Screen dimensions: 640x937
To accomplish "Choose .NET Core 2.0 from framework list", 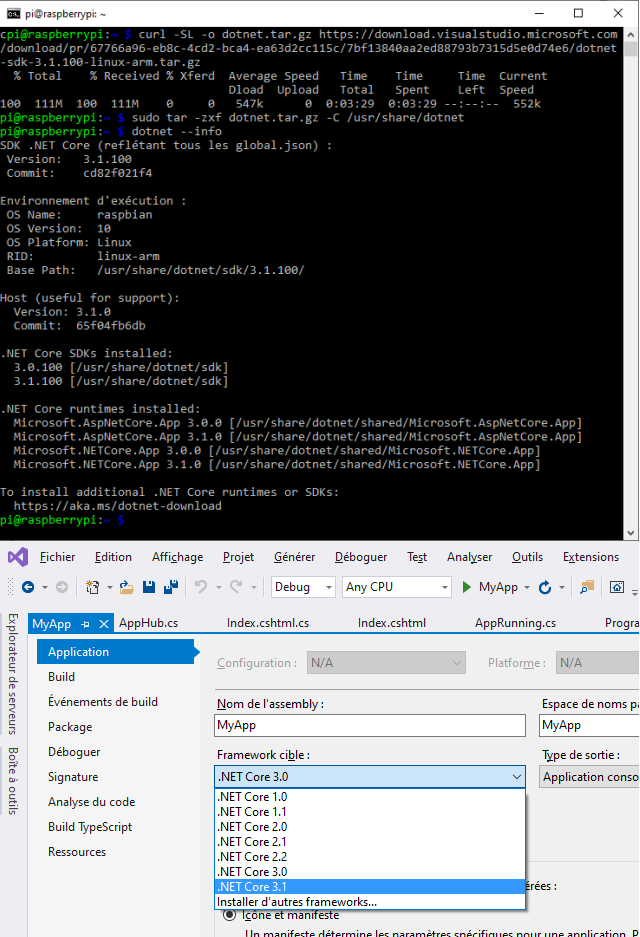I will point(370,827).
